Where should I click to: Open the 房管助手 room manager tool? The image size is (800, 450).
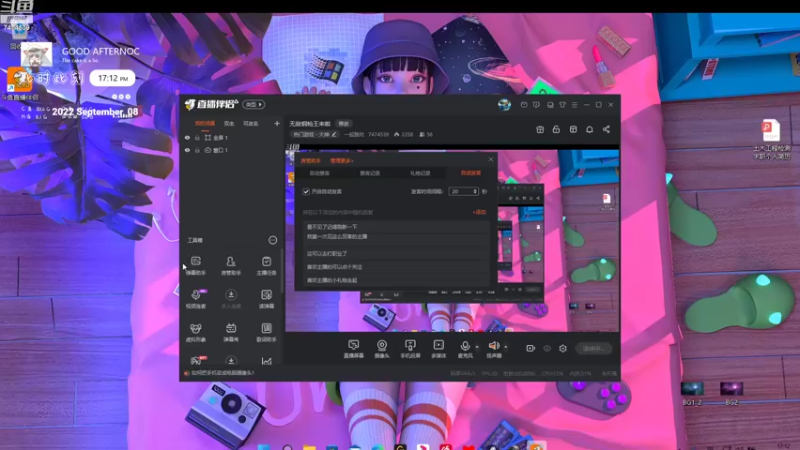point(231,266)
